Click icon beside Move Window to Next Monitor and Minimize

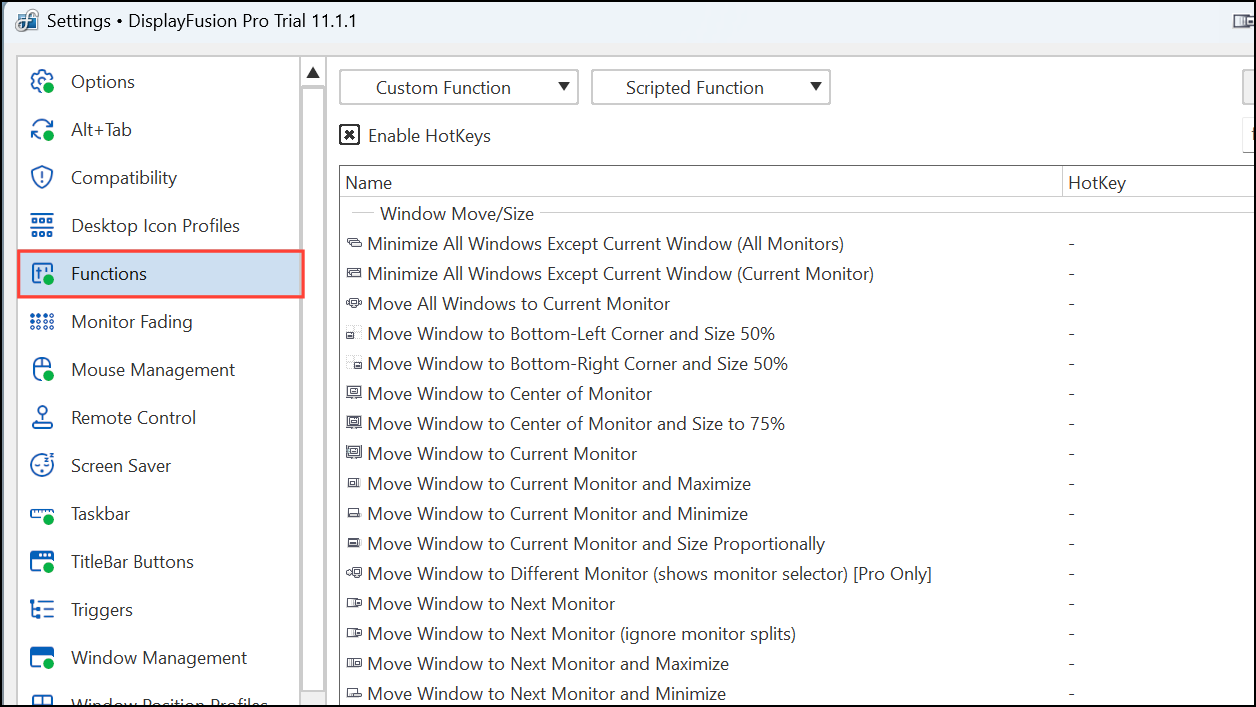pyautogui.click(x=353, y=694)
